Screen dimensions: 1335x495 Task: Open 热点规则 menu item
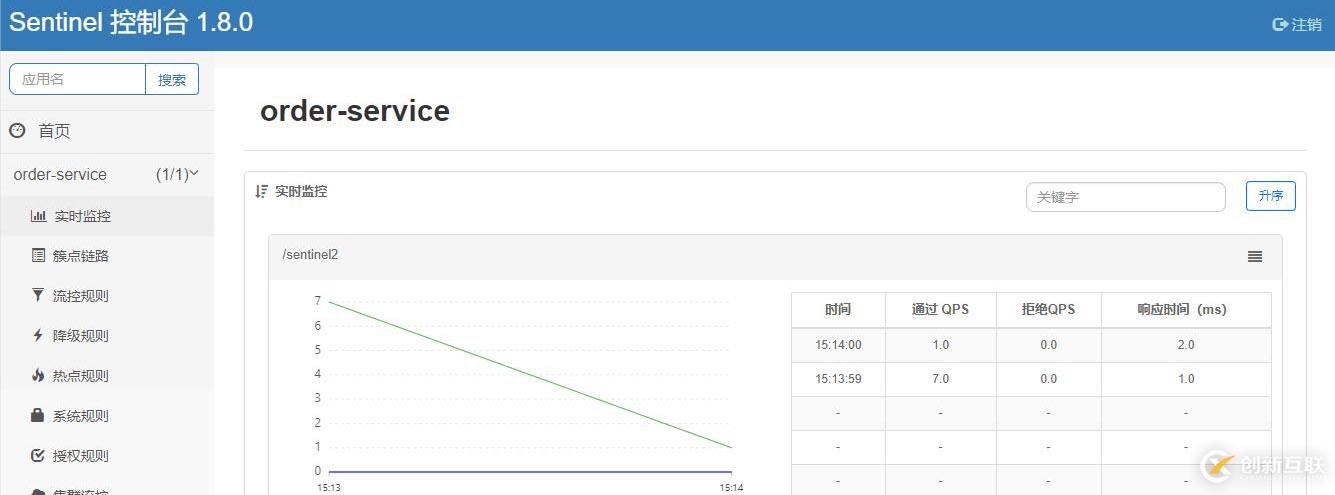pyautogui.click(x=81, y=376)
